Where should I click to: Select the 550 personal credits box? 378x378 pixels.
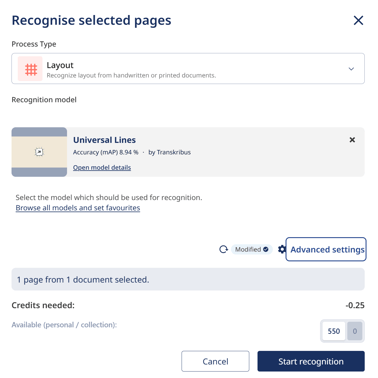click(x=334, y=331)
